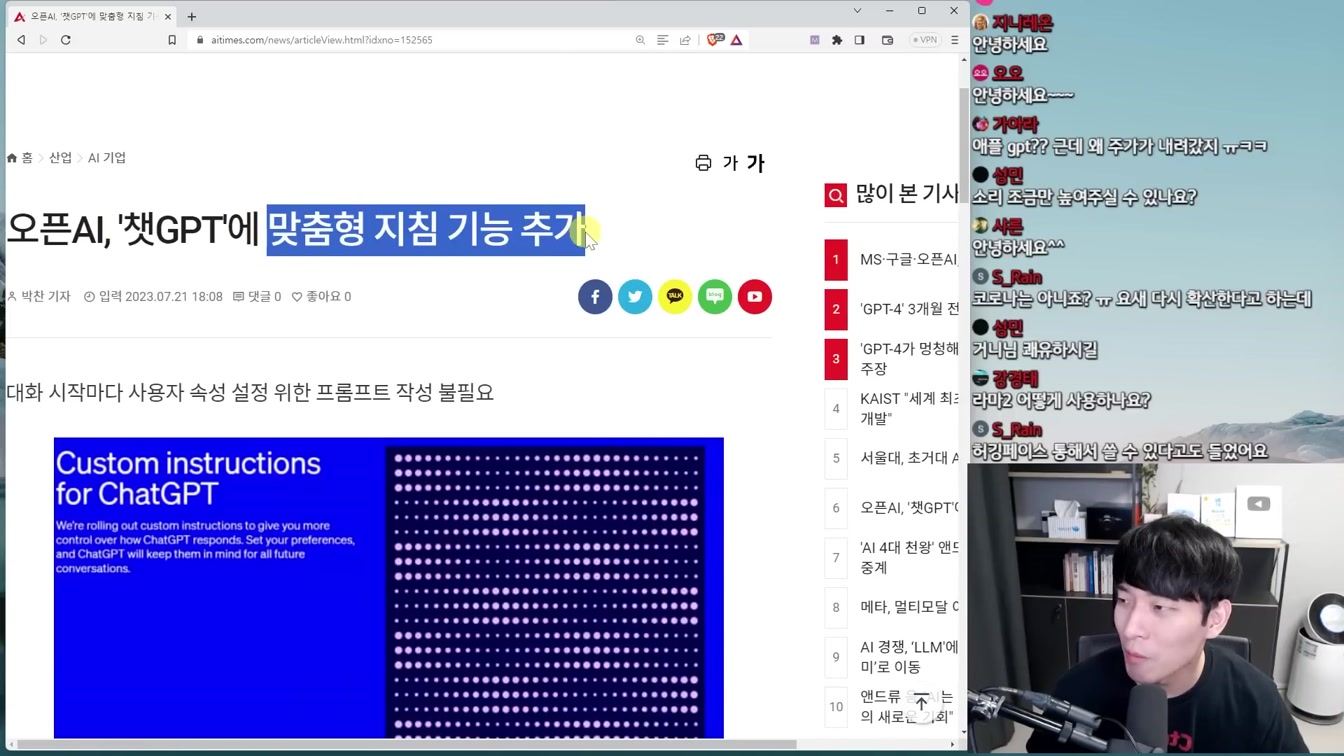
Task: Reload the page with refresh icon
Action: click(66, 40)
